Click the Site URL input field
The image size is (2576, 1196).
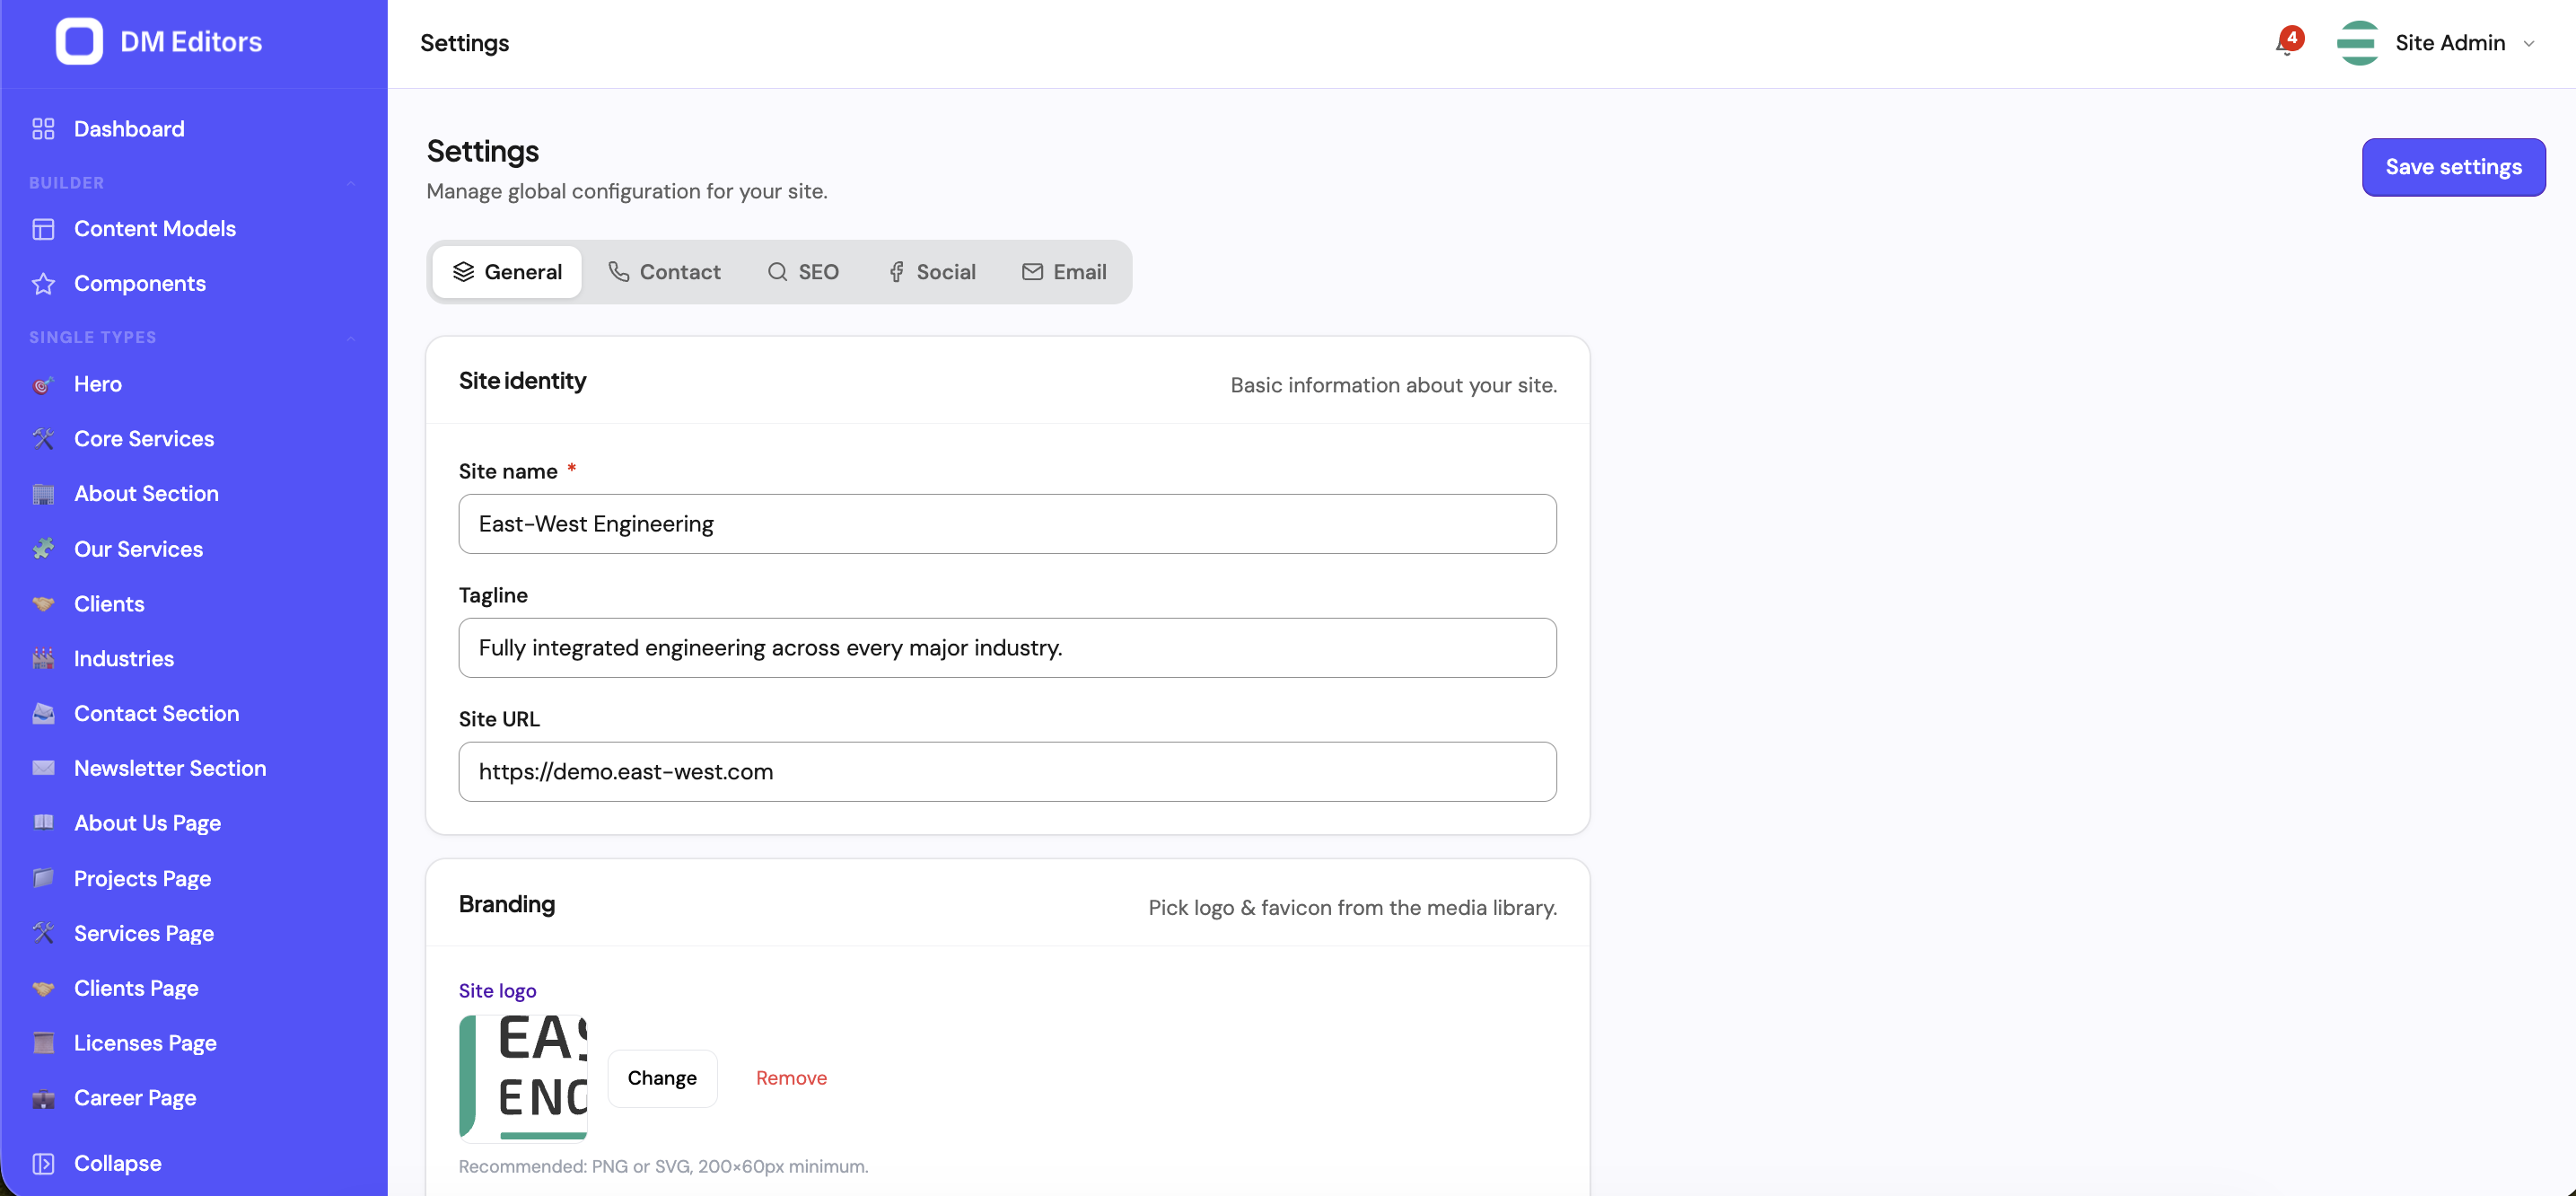[x=1007, y=772]
